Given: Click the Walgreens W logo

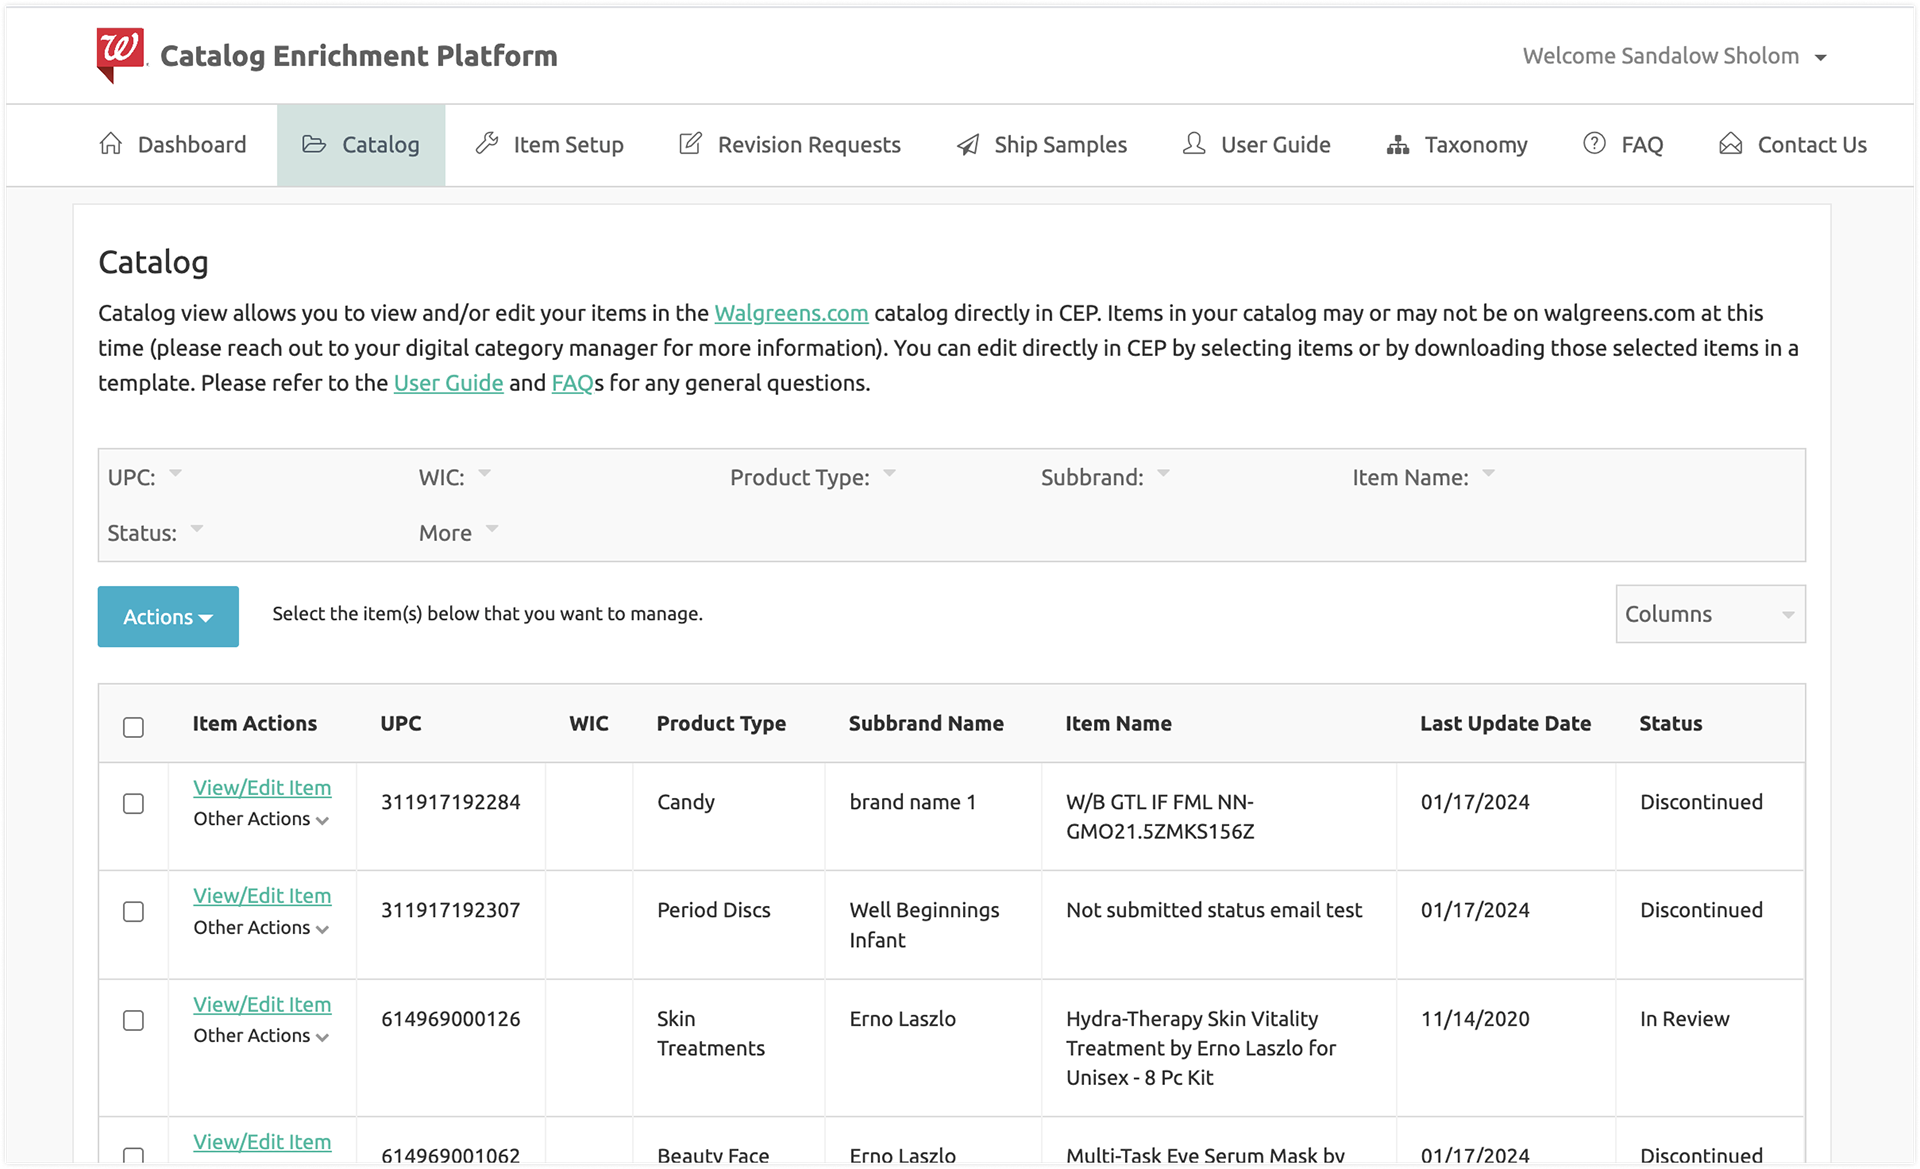Looking at the screenshot, I should click(120, 54).
